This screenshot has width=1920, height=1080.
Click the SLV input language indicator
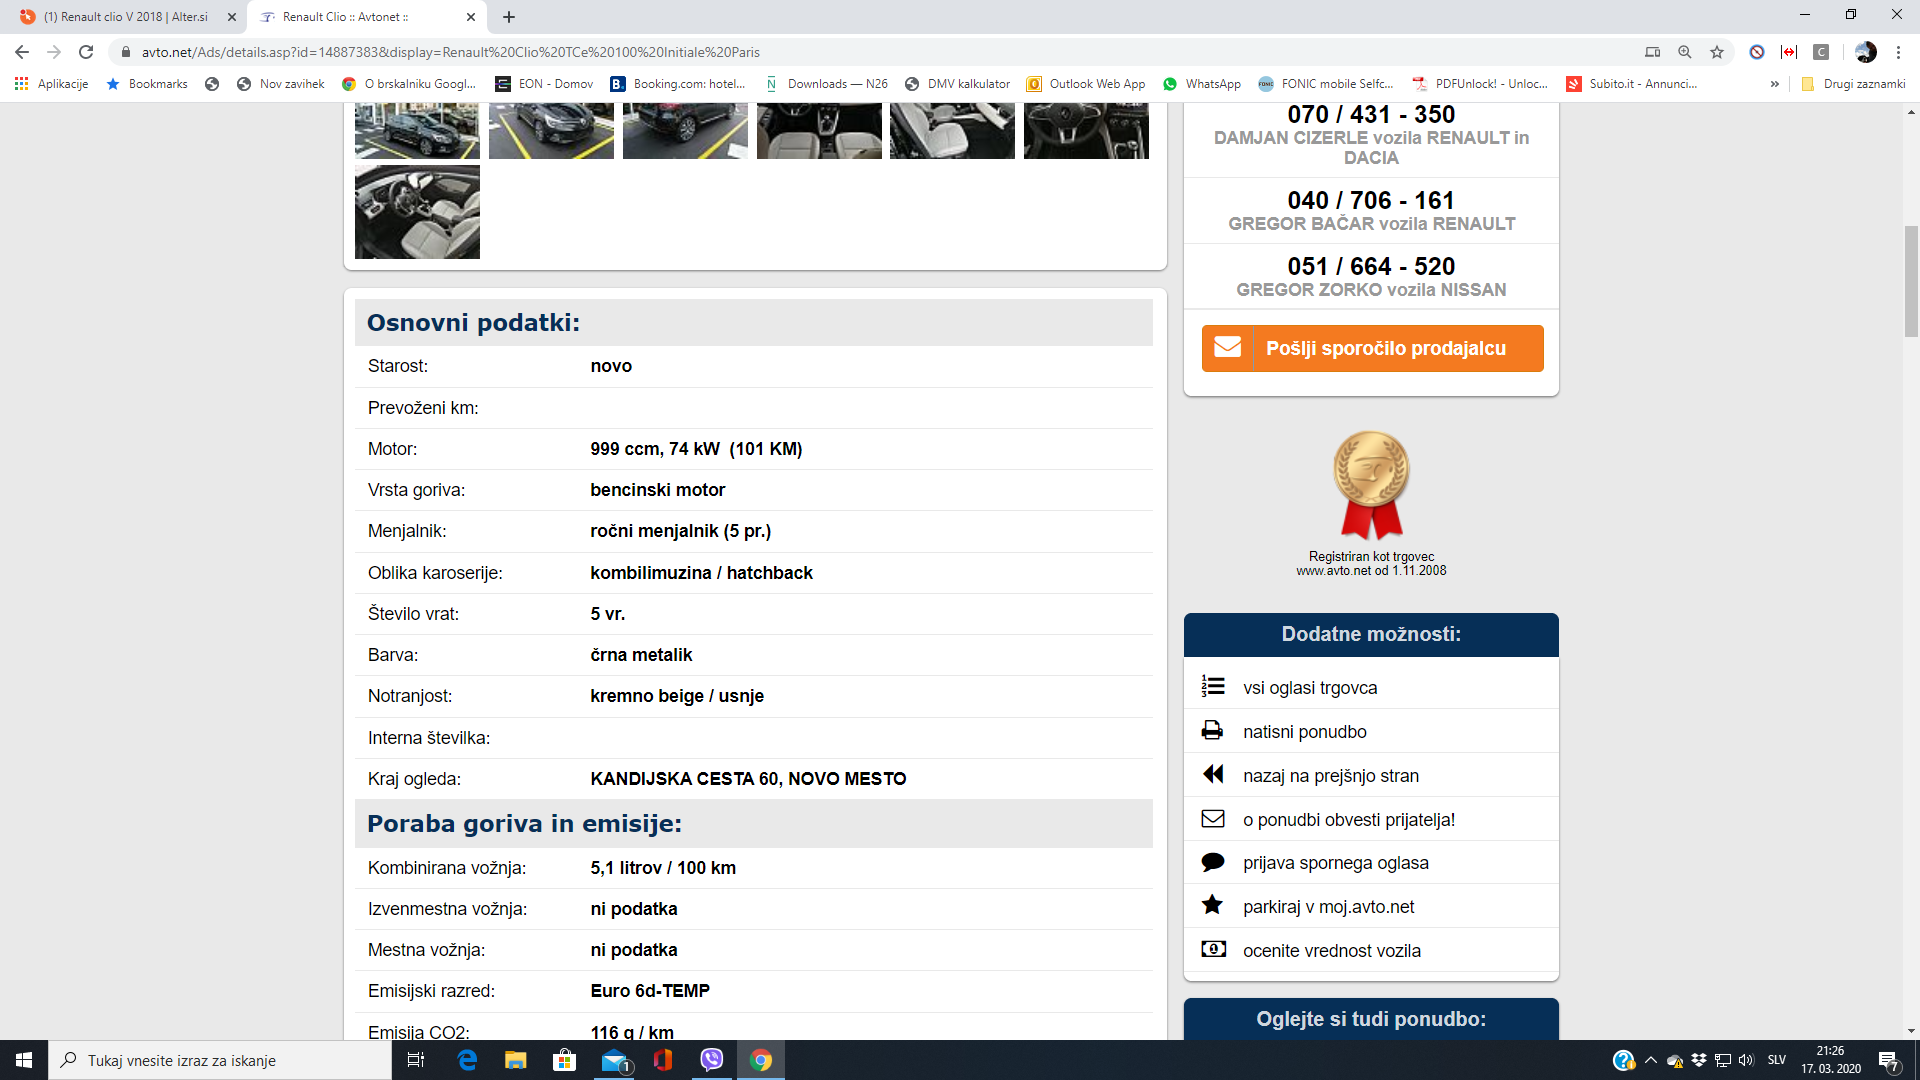1777,1060
